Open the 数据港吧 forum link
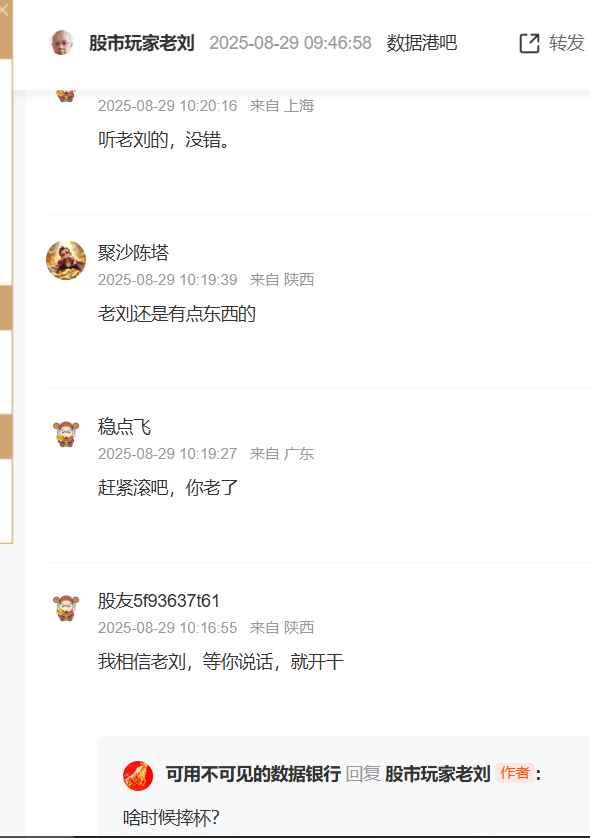The width and height of the screenshot is (590, 838). 422,43
